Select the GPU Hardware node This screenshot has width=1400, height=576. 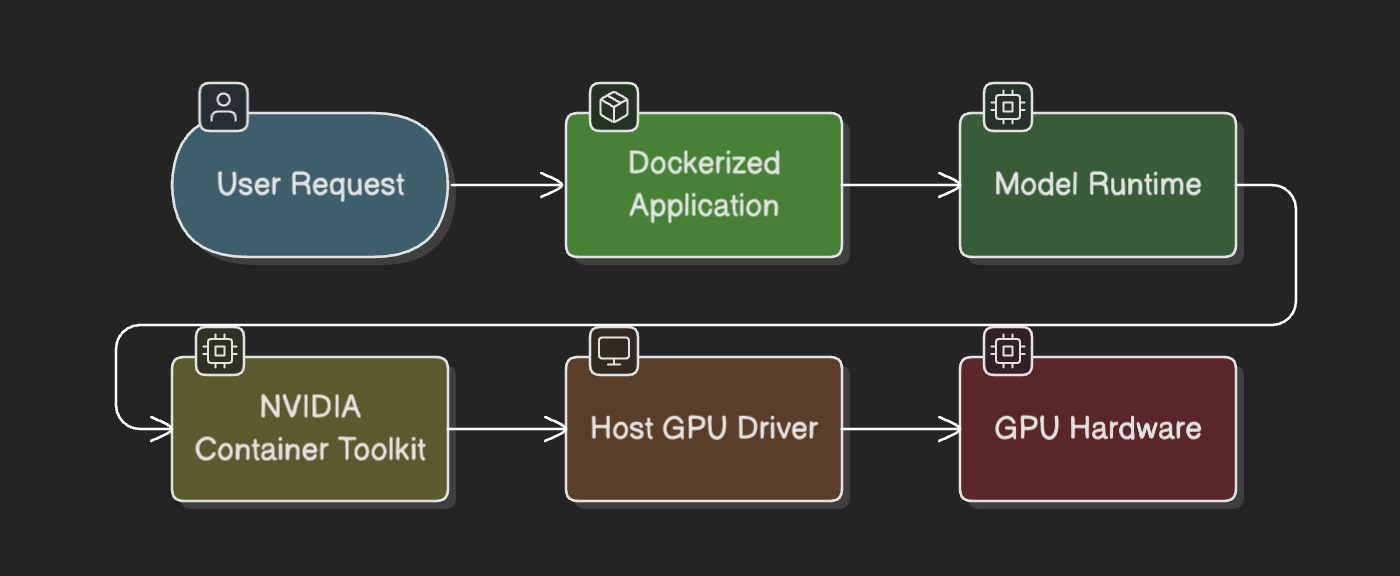(x=1097, y=428)
